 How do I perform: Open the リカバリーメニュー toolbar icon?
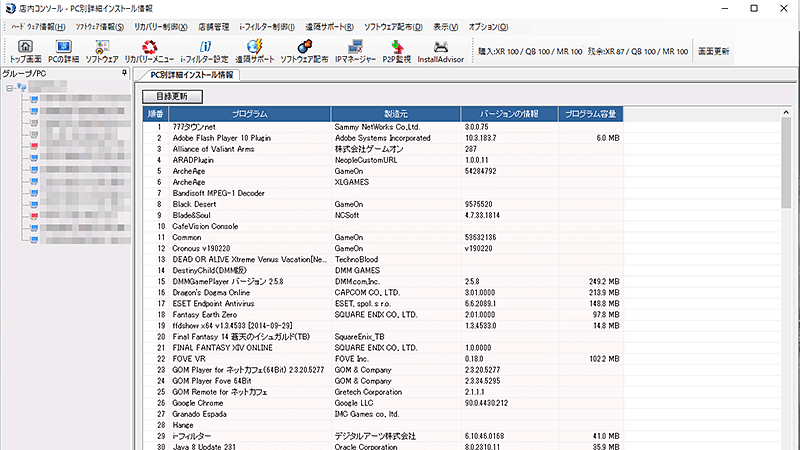tap(149, 52)
